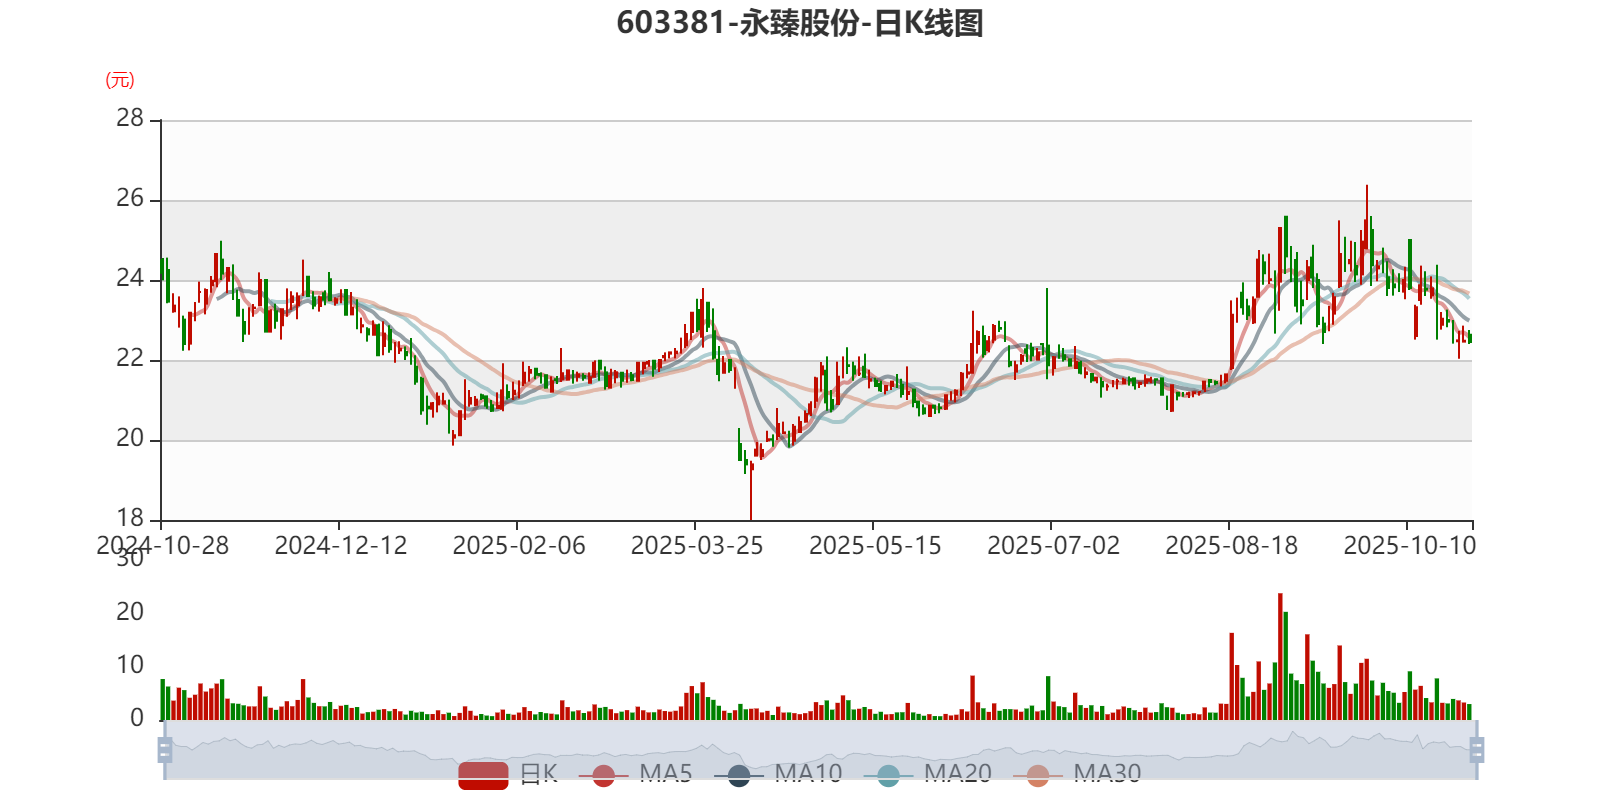Click the 2025-07-02 date axis label

[x=1053, y=546]
